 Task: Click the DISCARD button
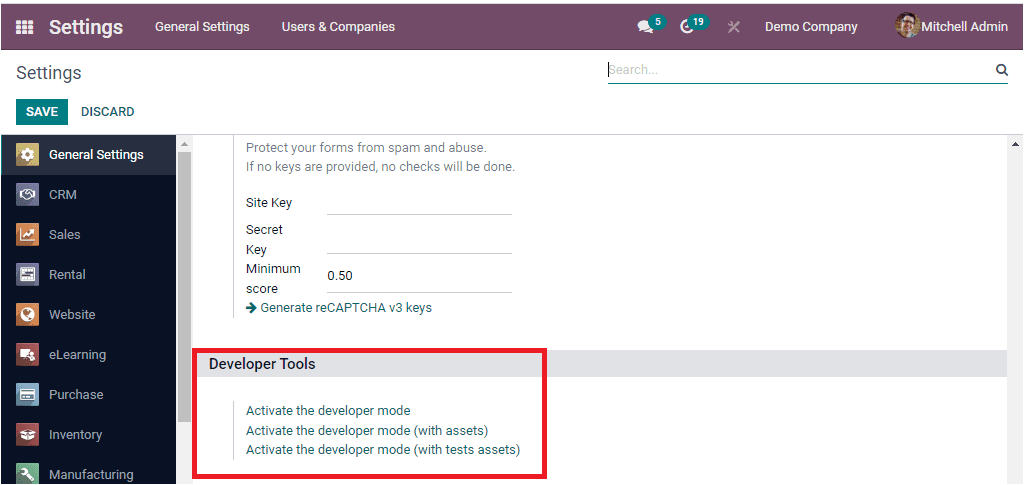(x=108, y=112)
